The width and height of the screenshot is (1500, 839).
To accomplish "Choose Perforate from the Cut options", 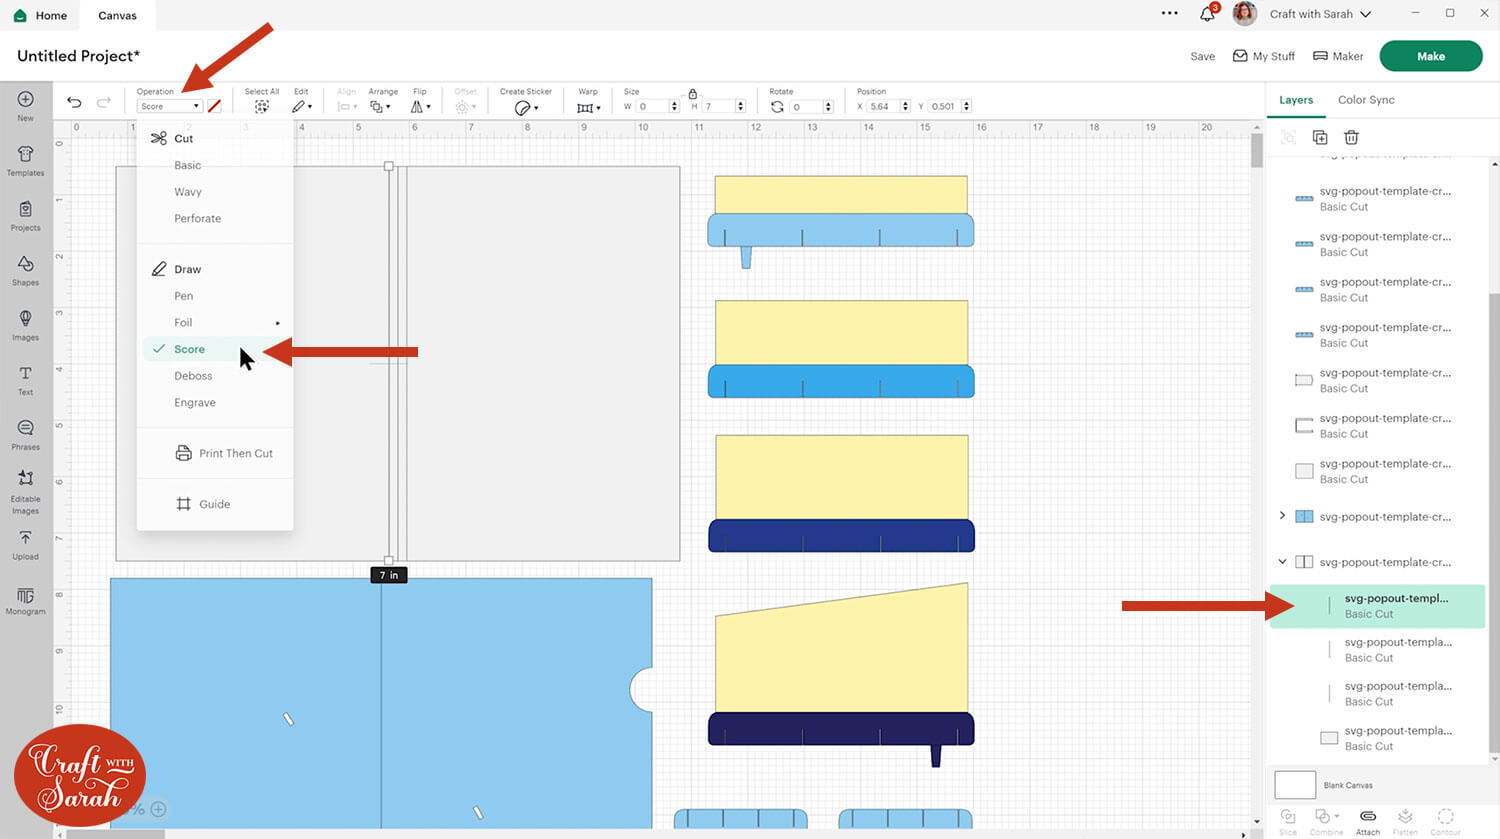I will click(x=197, y=218).
